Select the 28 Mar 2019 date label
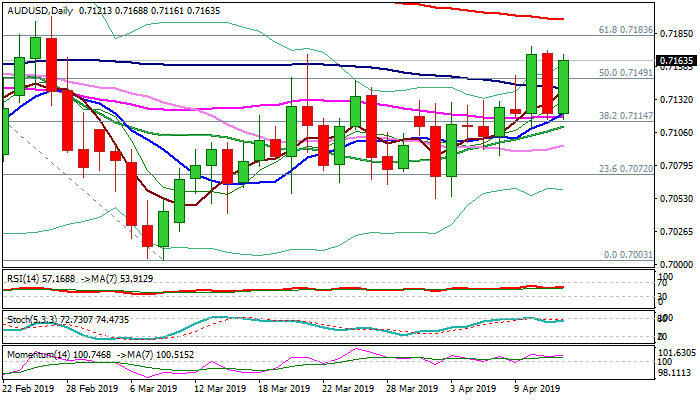The width and height of the screenshot is (700, 400). [x=411, y=388]
